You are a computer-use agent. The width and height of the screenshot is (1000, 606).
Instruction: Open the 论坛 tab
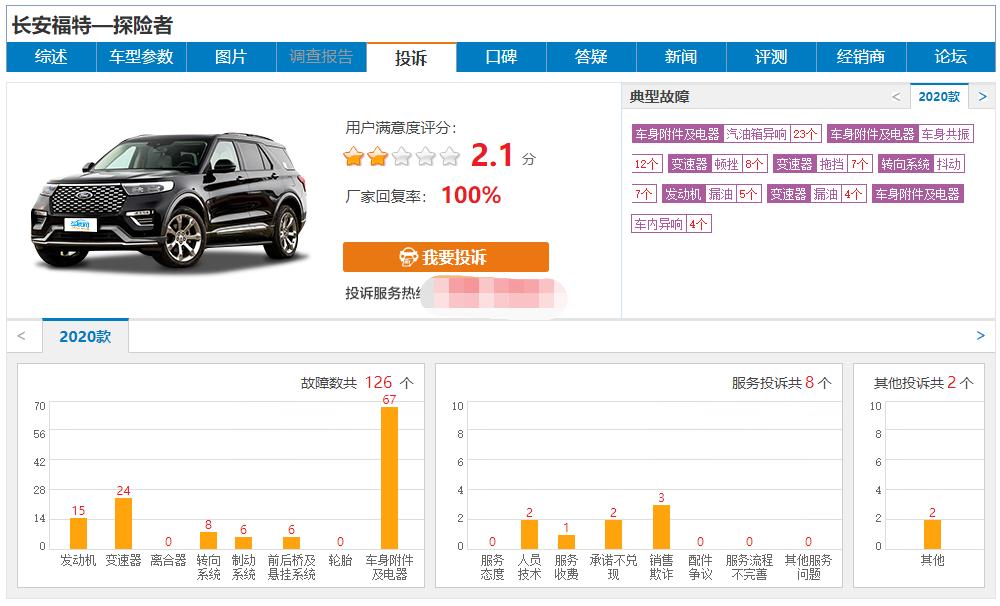point(951,57)
